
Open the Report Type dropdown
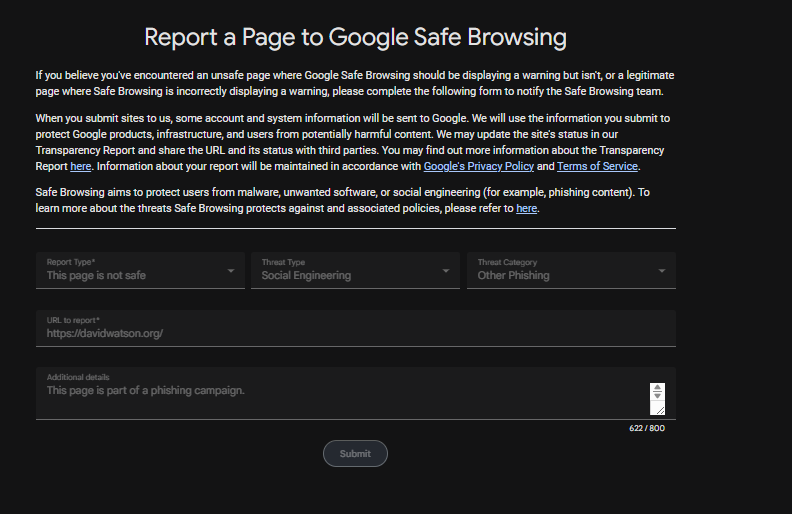(x=140, y=271)
